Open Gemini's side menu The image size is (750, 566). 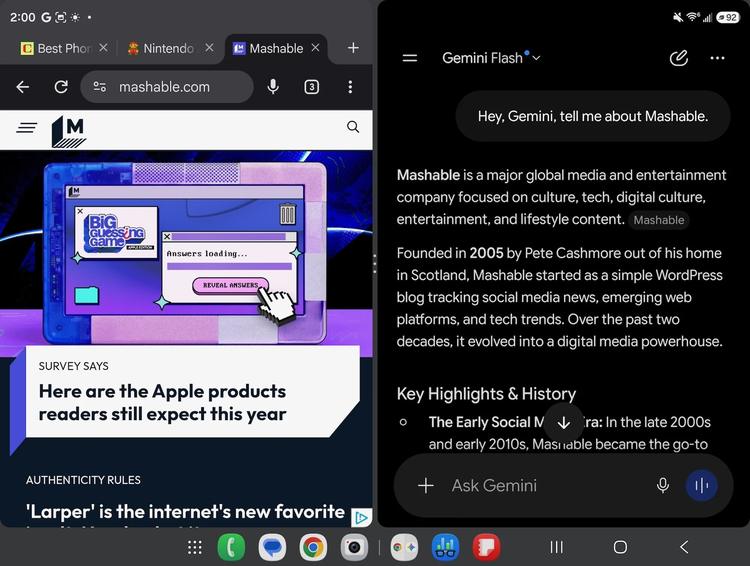point(409,58)
